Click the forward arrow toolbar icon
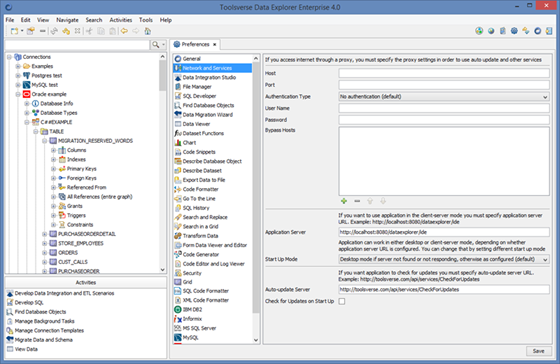Screen dimensions: 560x364 tap(136, 31)
